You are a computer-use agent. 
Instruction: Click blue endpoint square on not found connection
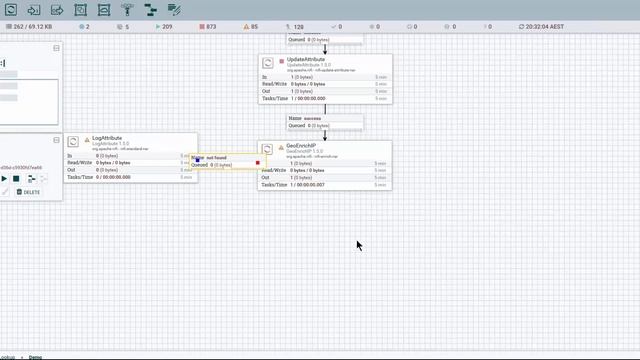(x=198, y=160)
